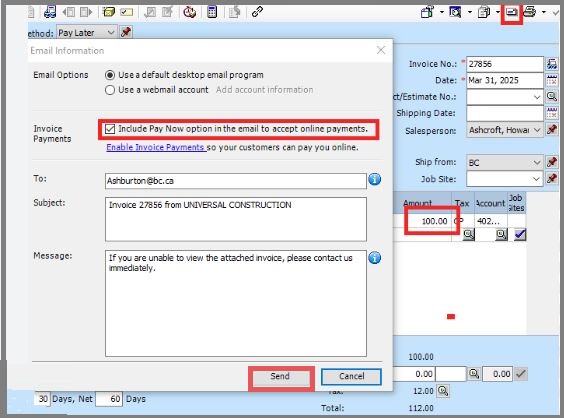The width and height of the screenshot is (564, 418).
Task: Open the Salesperson dropdown showing Ashcroft
Action: click(537, 130)
